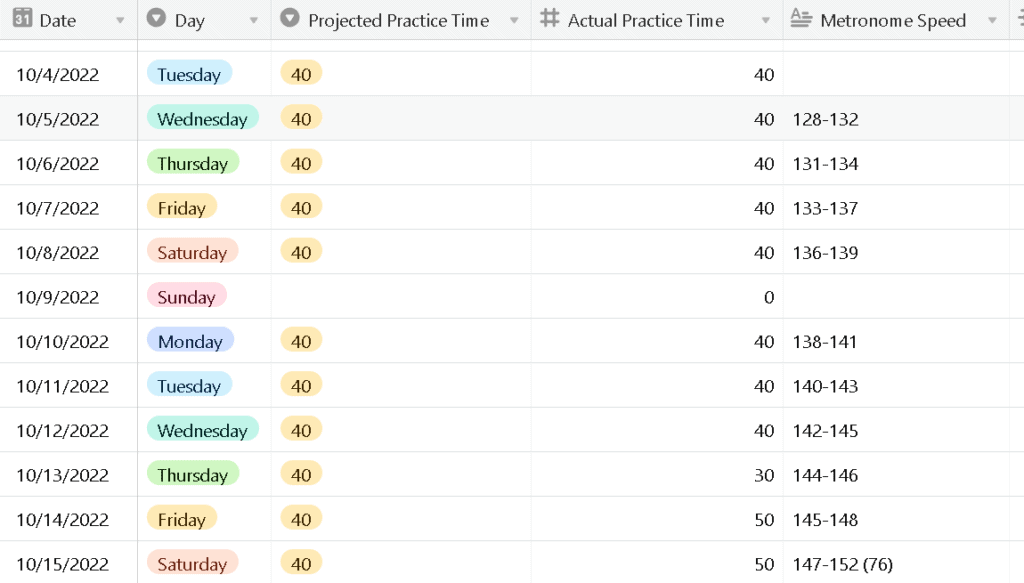Click the actual practice time value 30

(x=764, y=475)
